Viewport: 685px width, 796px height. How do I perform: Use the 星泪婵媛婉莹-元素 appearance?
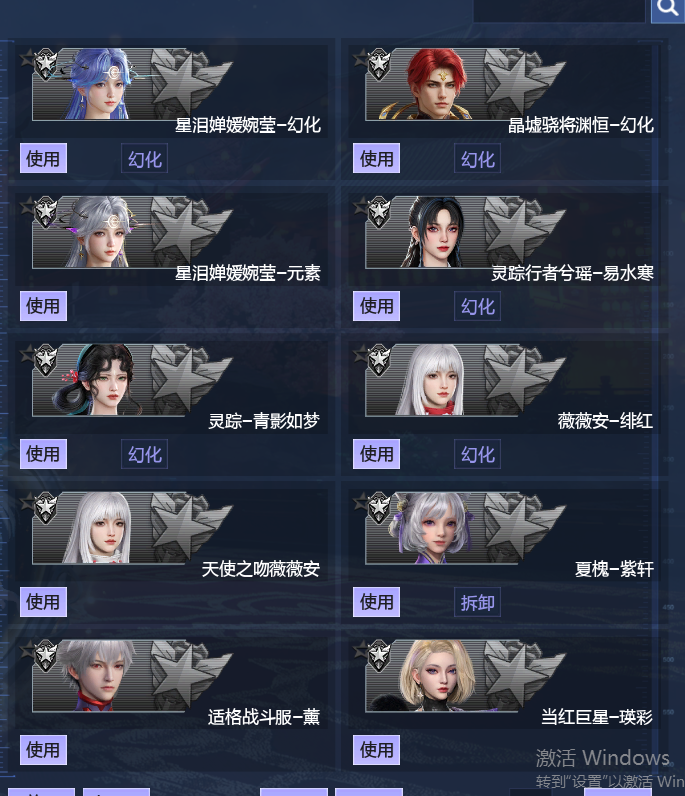43,306
